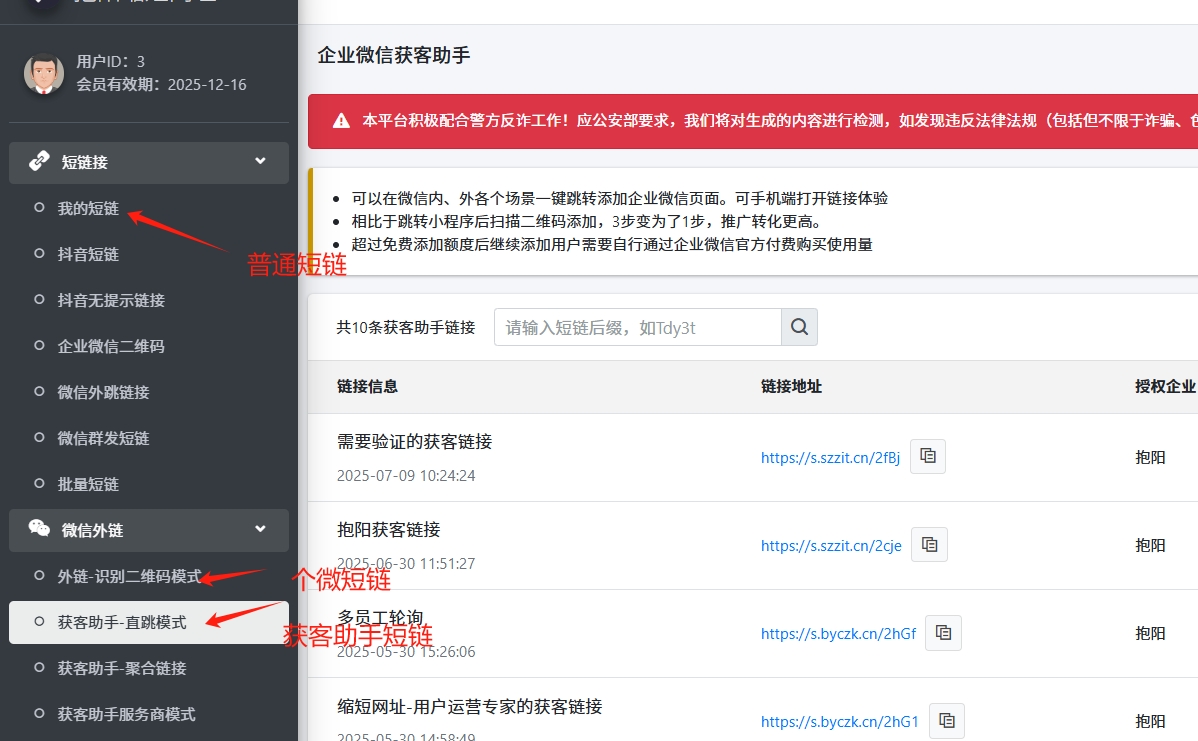The height and width of the screenshot is (741, 1198).
Task: Click the user avatar picture
Action: (43, 74)
